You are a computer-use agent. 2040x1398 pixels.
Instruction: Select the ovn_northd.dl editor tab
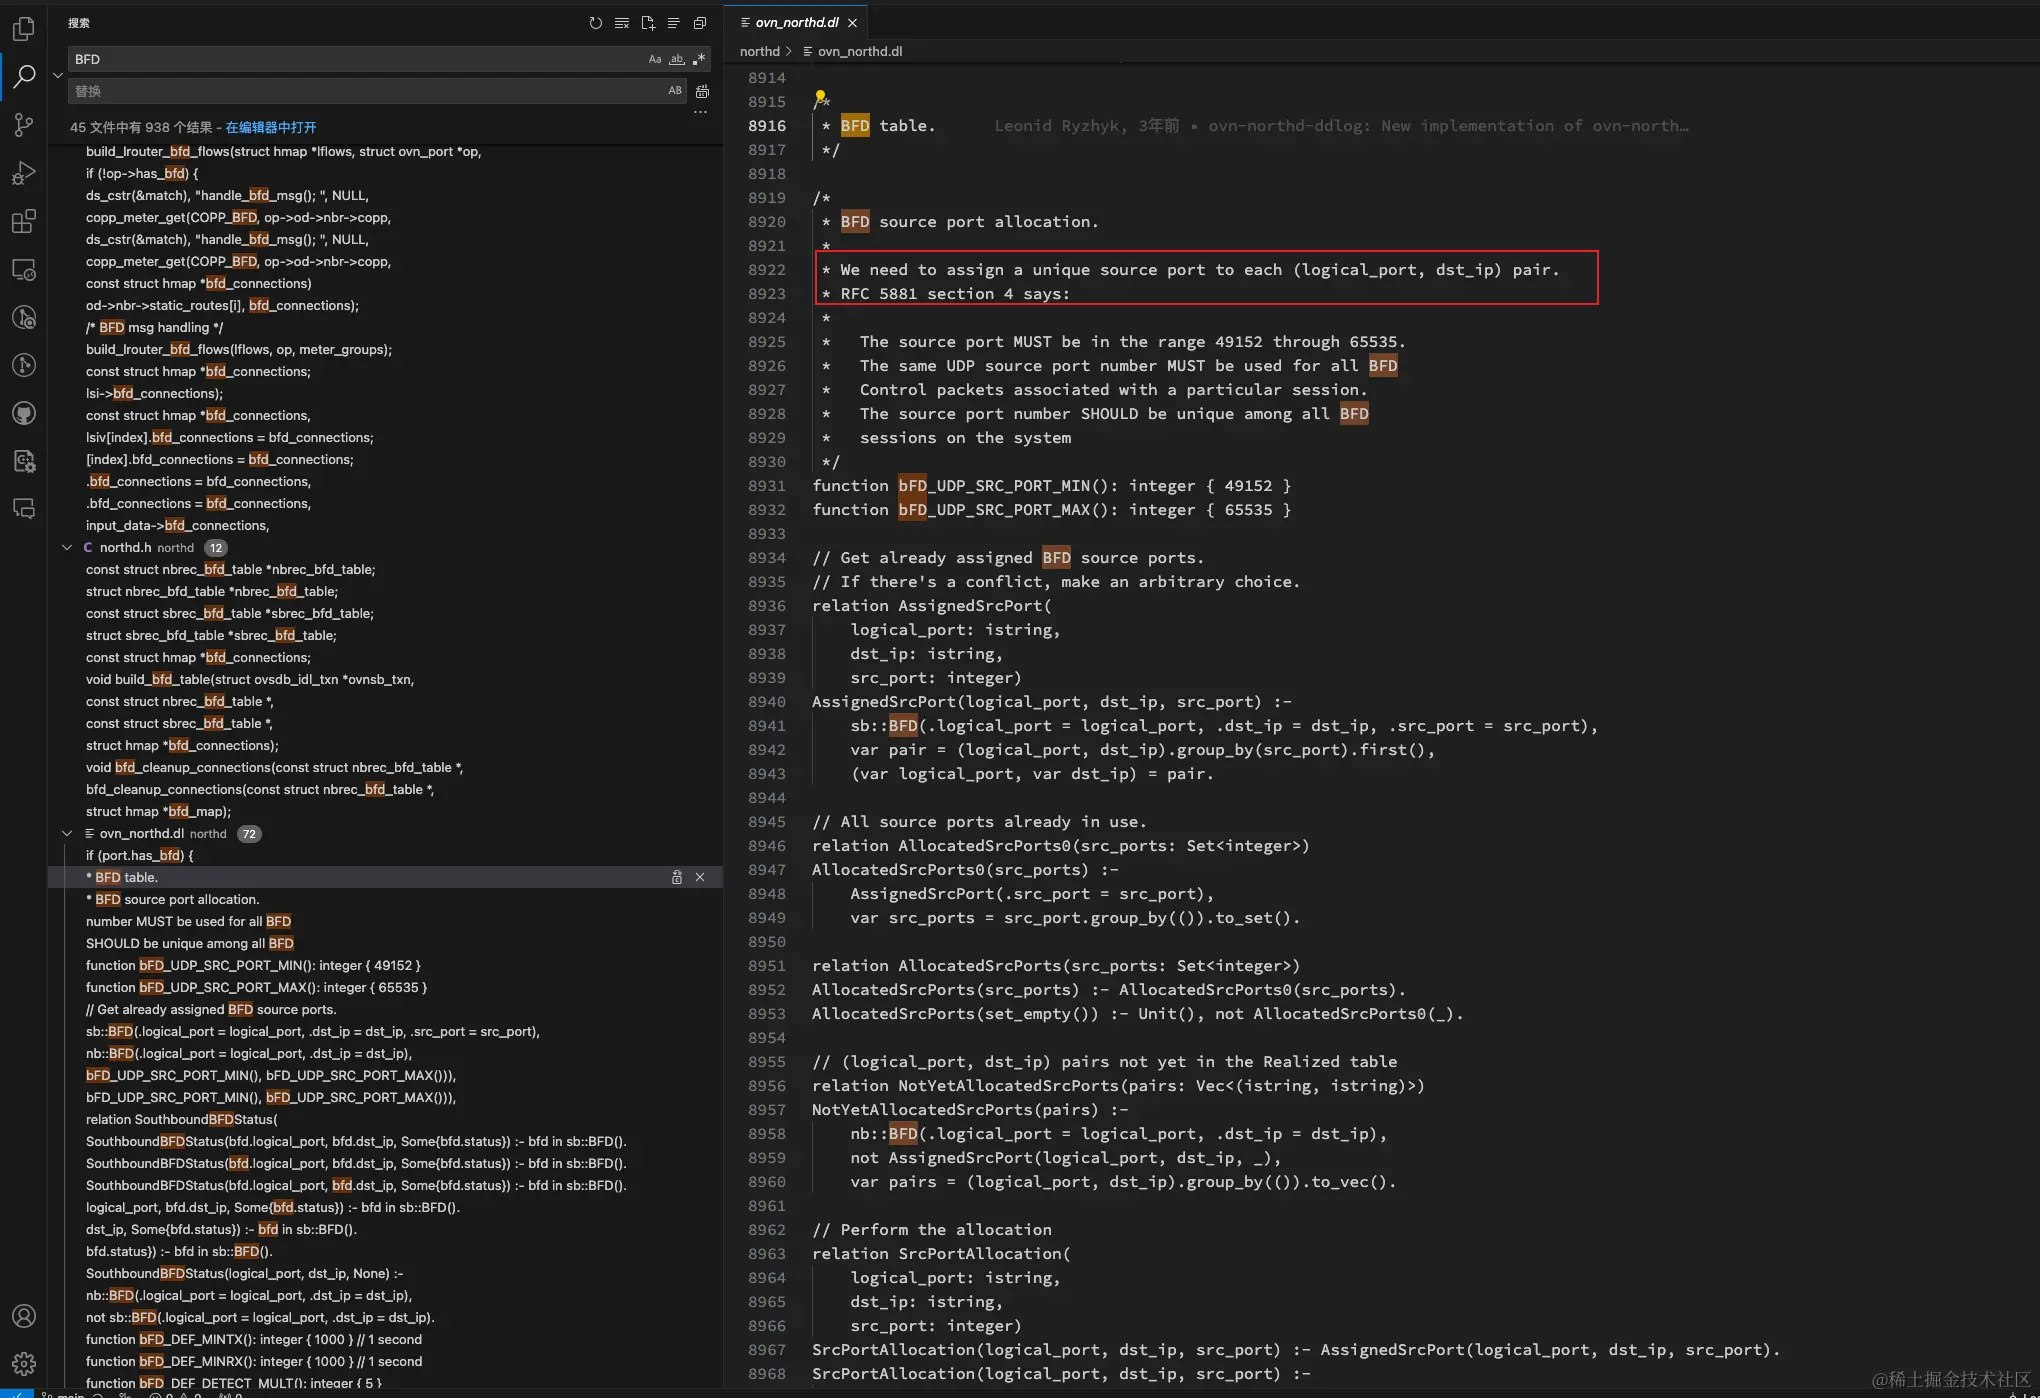(797, 22)
